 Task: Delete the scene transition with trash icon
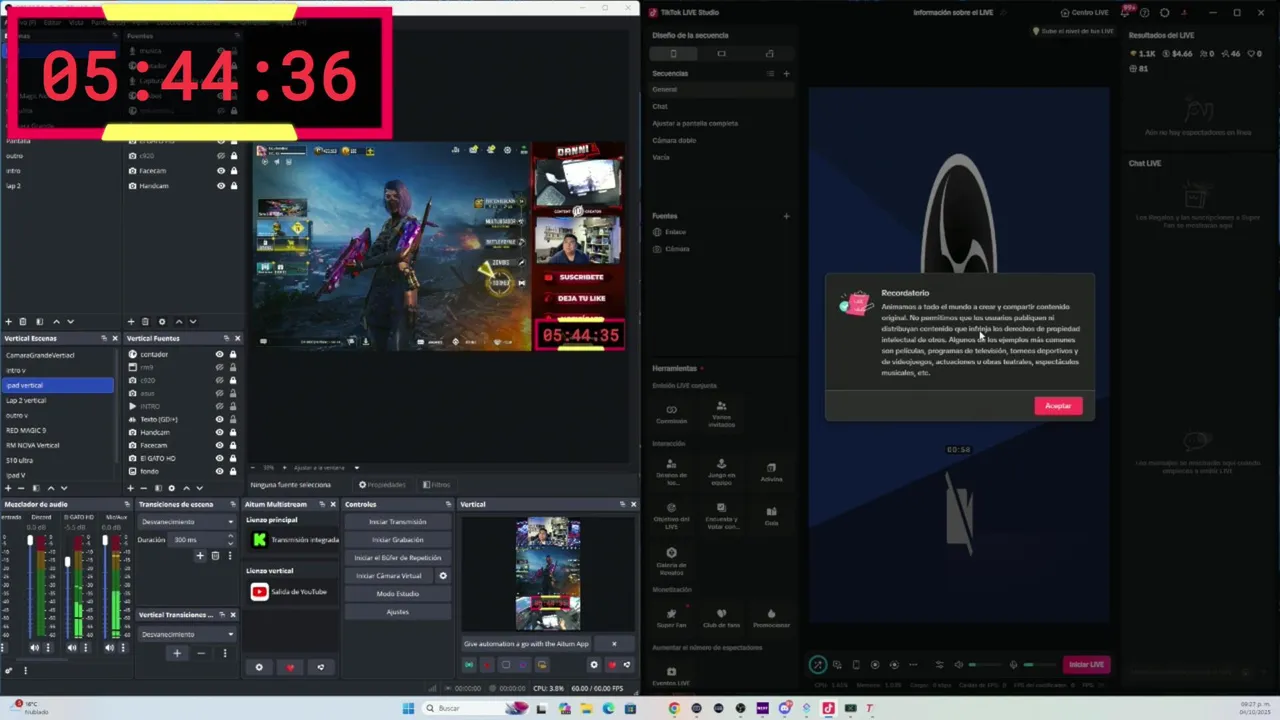point(214,556)
